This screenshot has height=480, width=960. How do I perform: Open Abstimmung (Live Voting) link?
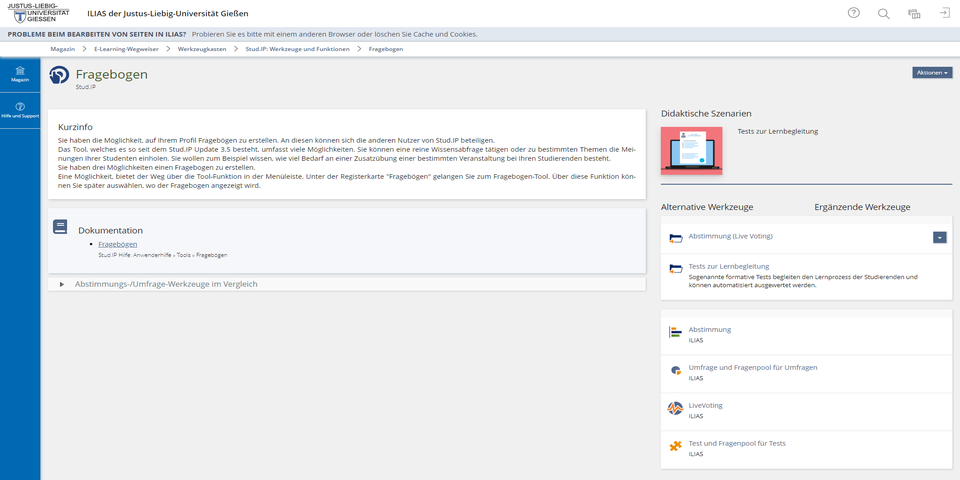[x=730, y=236]
